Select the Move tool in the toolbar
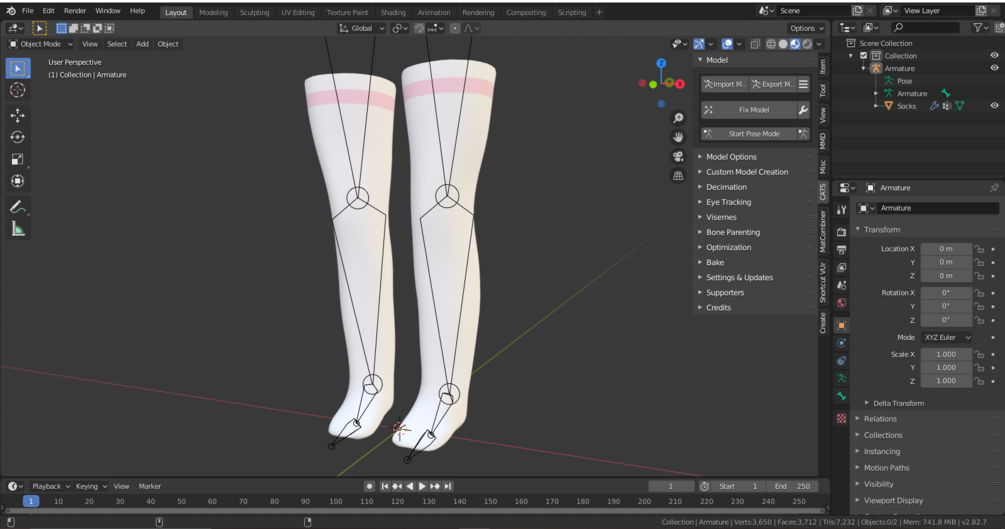This screenshot has height=529, width=1005. [17, 115]
